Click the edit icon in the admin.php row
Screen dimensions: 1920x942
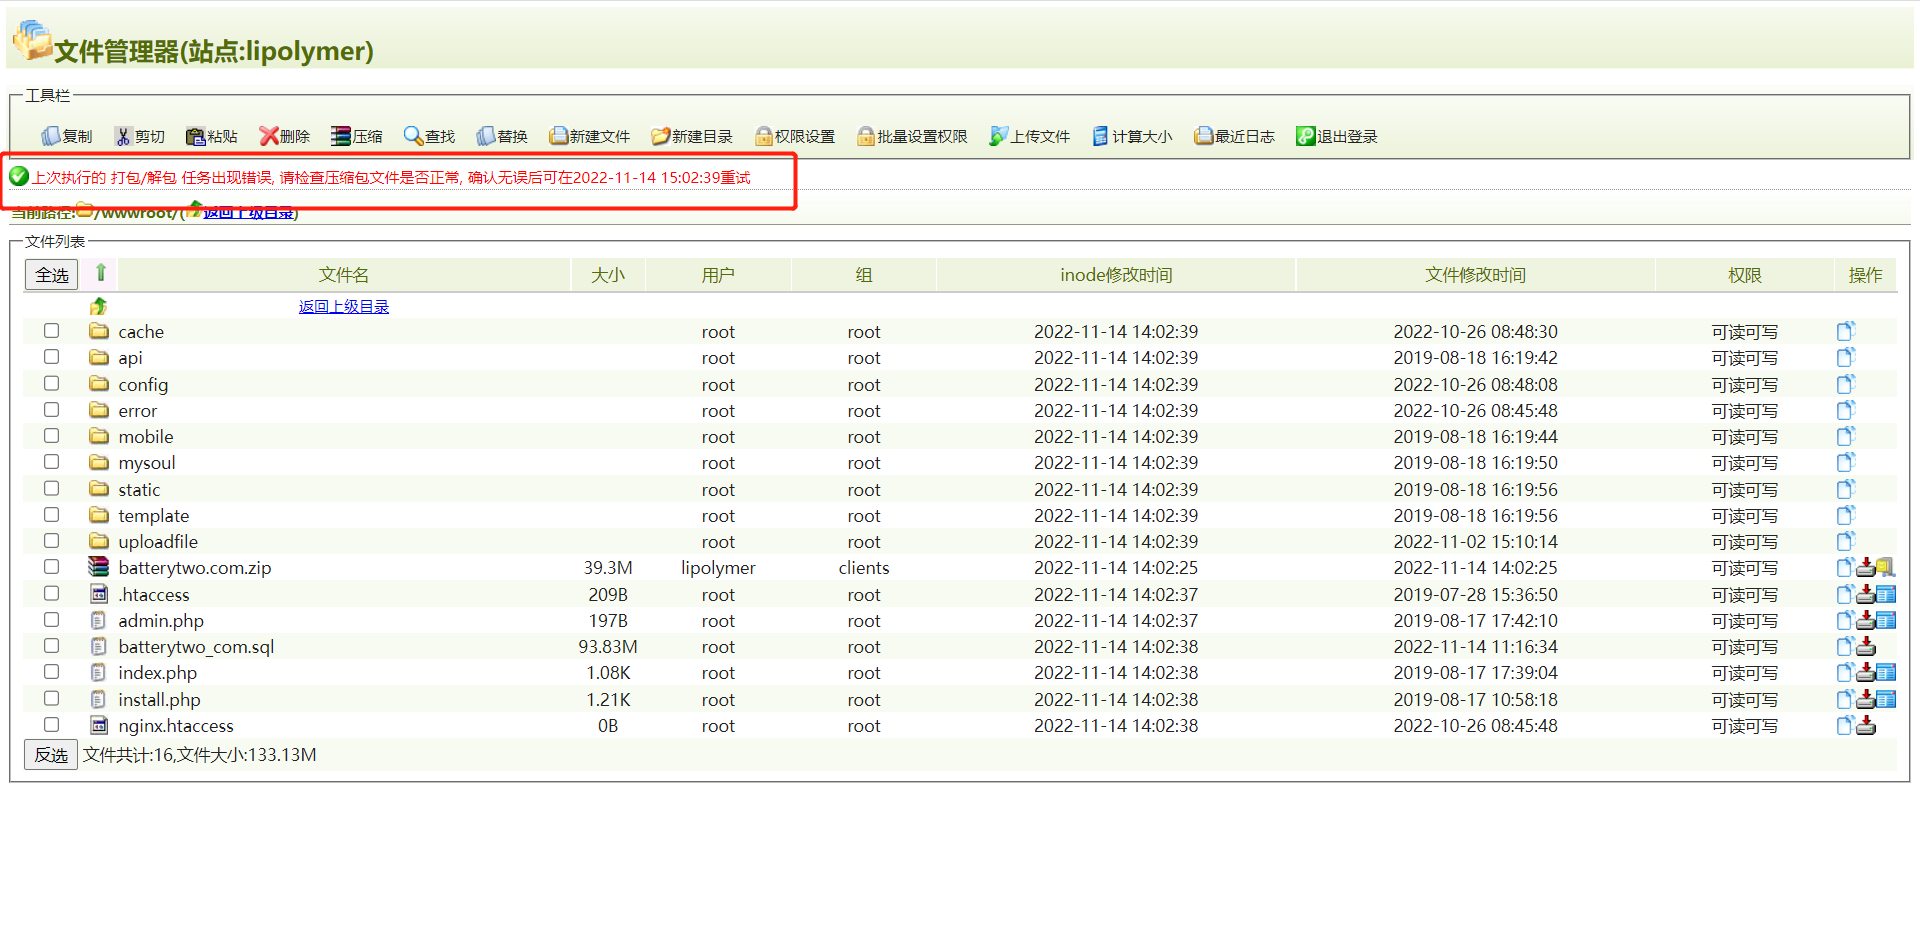(x=1886, y=620)
